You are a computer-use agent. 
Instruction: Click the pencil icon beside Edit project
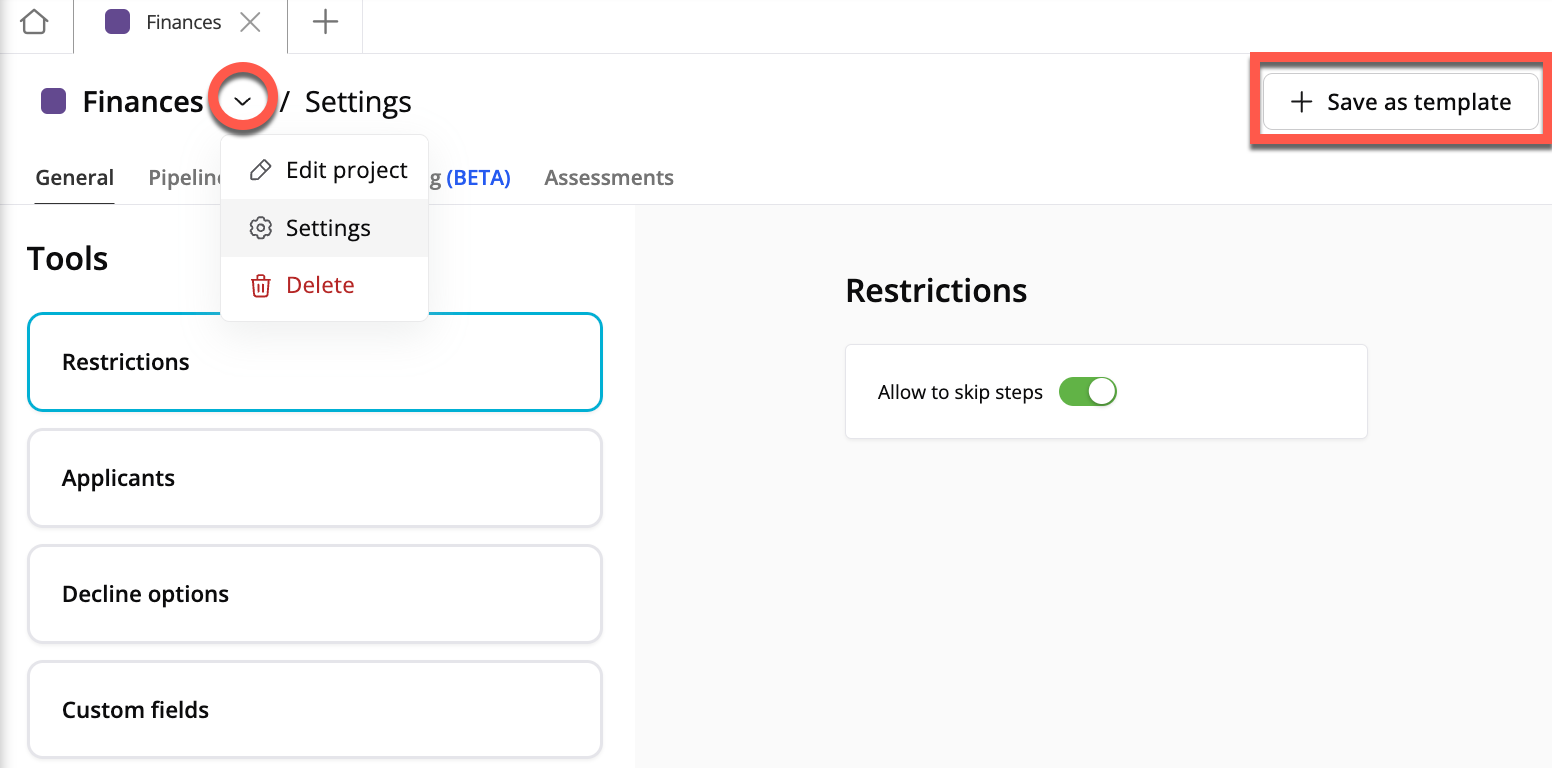coord(260,170)
